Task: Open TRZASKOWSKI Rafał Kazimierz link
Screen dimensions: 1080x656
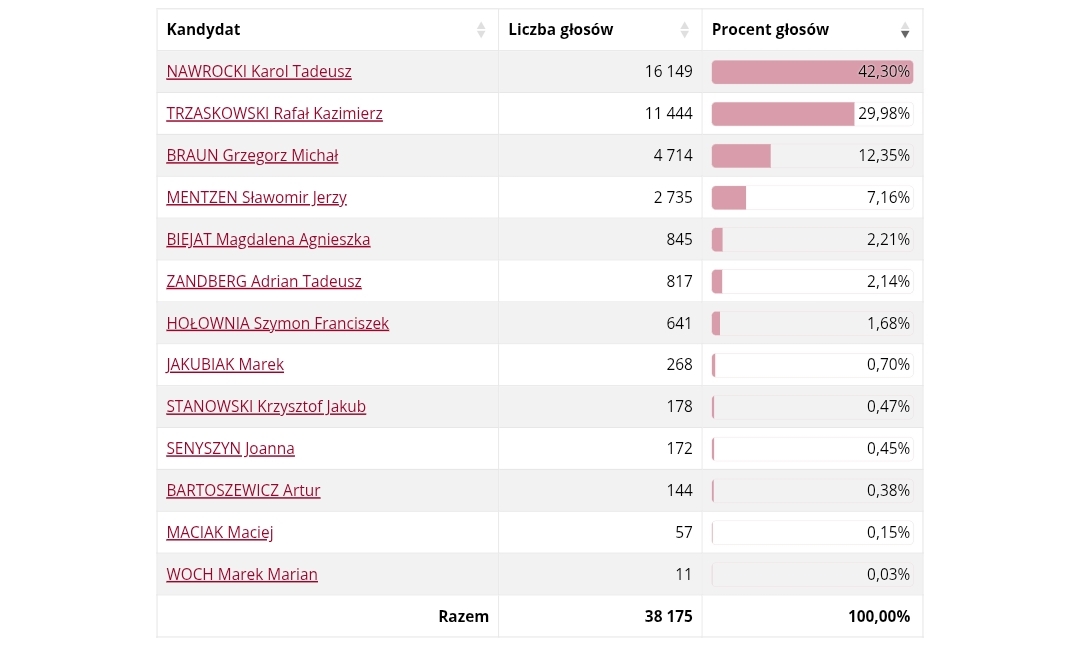Action: pyautogui.click(x=274, y=114)
